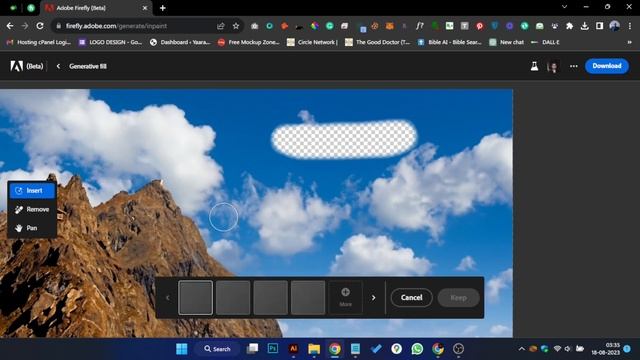
Task: Click the address bar URL
Action: [x=116, y=26]
